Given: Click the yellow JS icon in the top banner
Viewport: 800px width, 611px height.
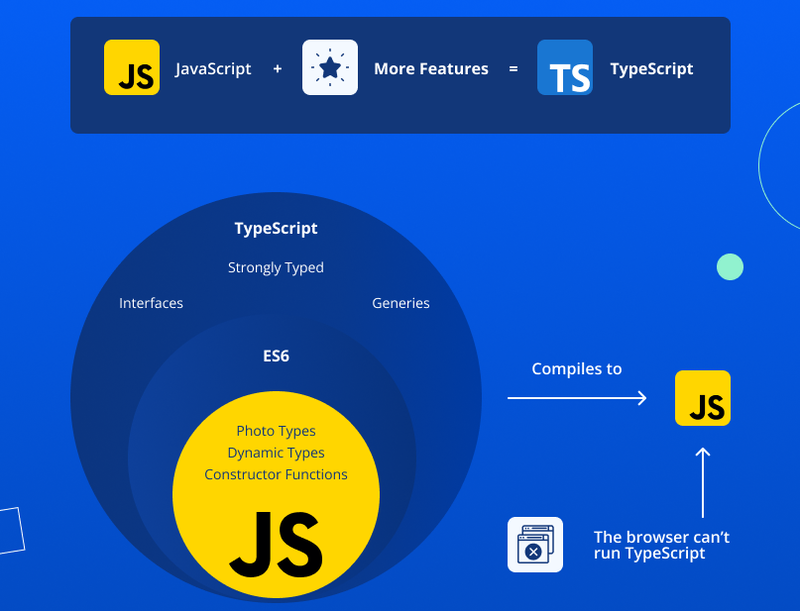Looking at the screenshot, I should pyautogui.click(x=131, y=68).
